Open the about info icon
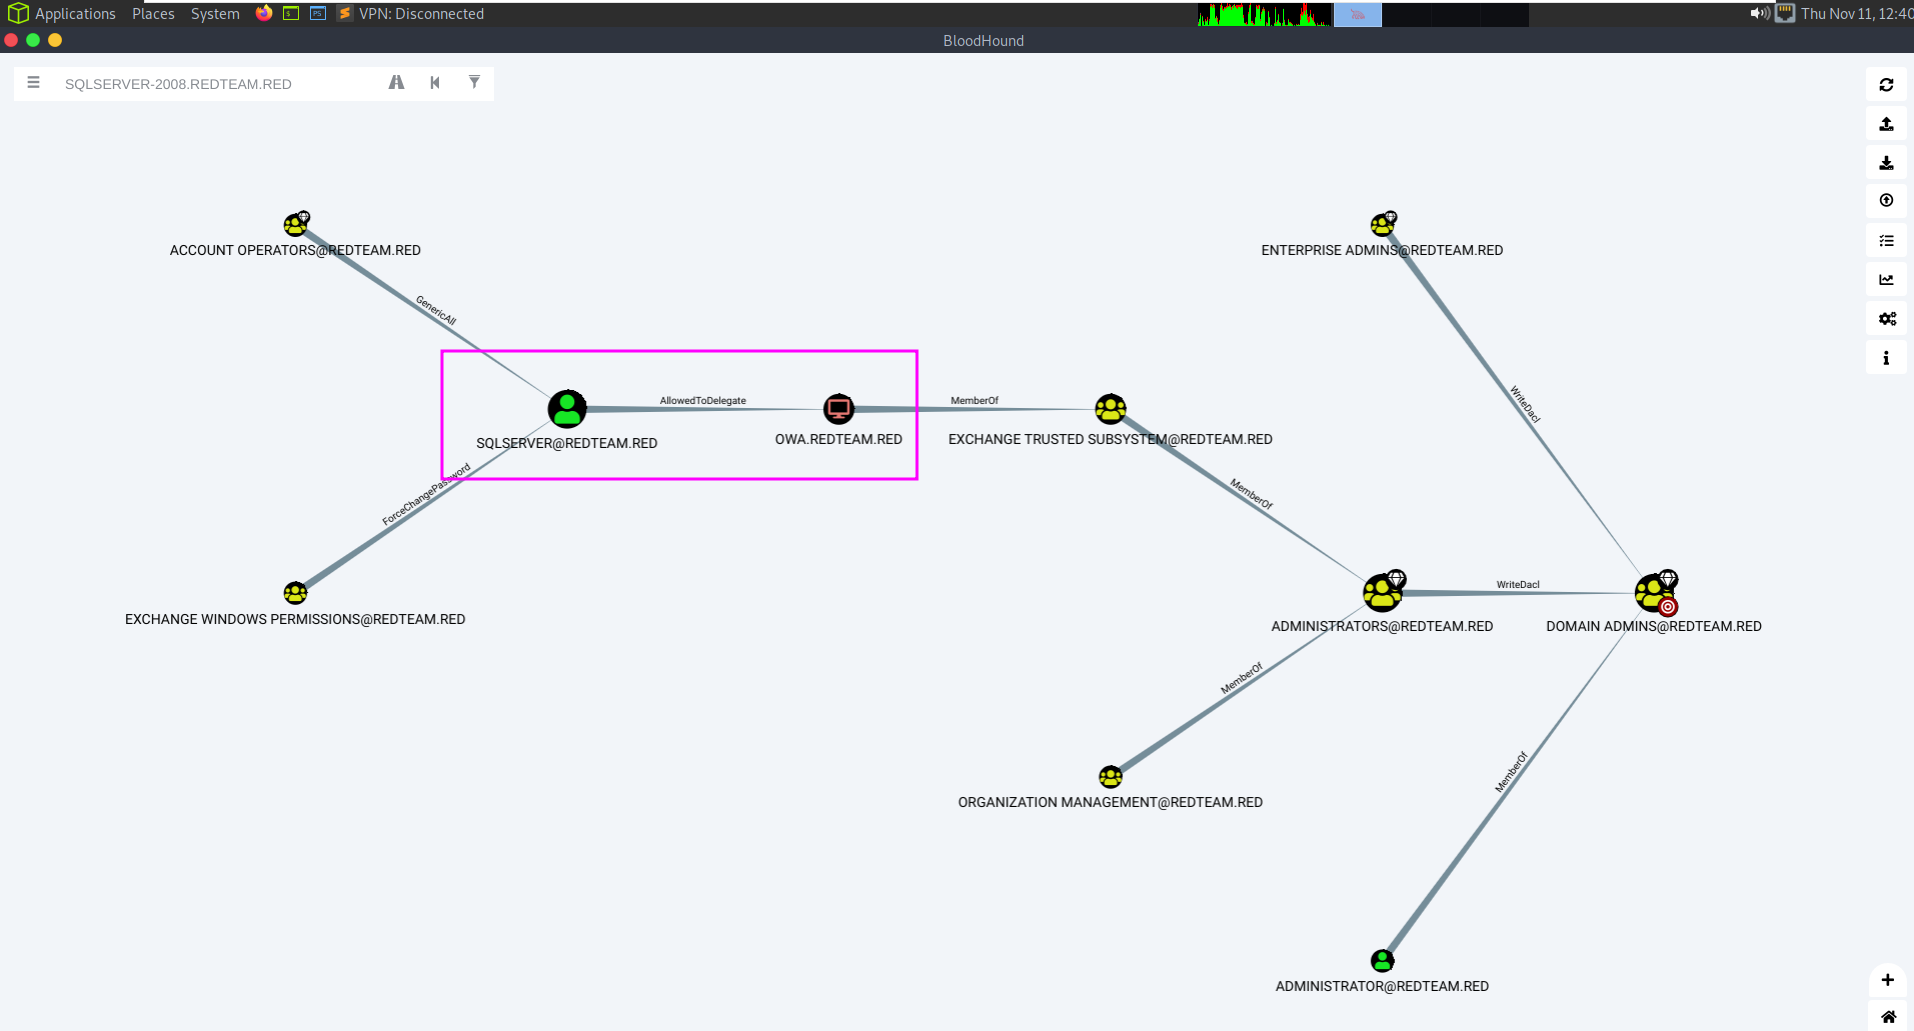 click(x=1886, y=358)
